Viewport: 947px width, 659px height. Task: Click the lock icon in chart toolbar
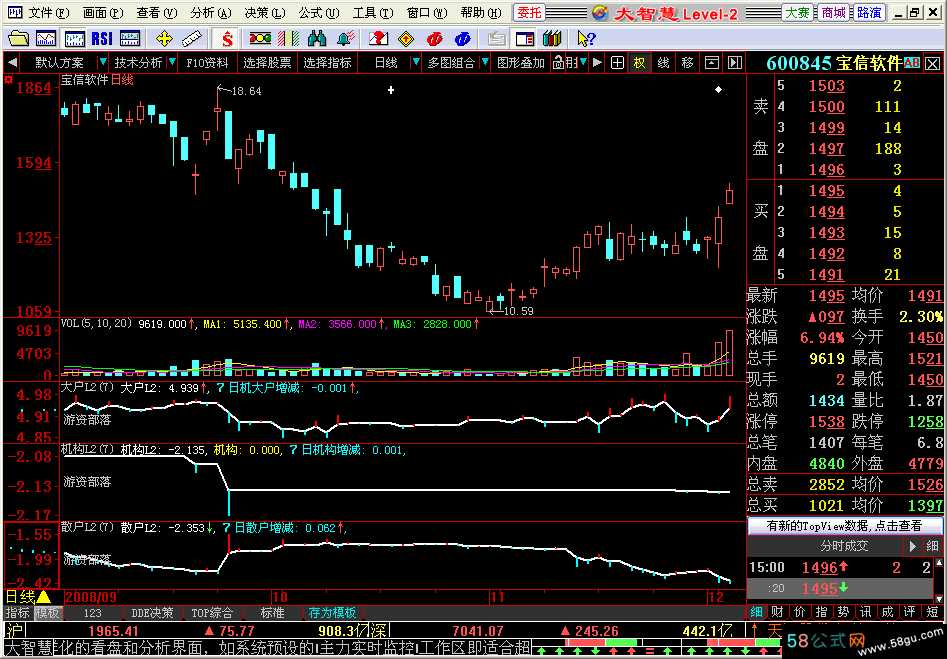[x=558, y=62]
